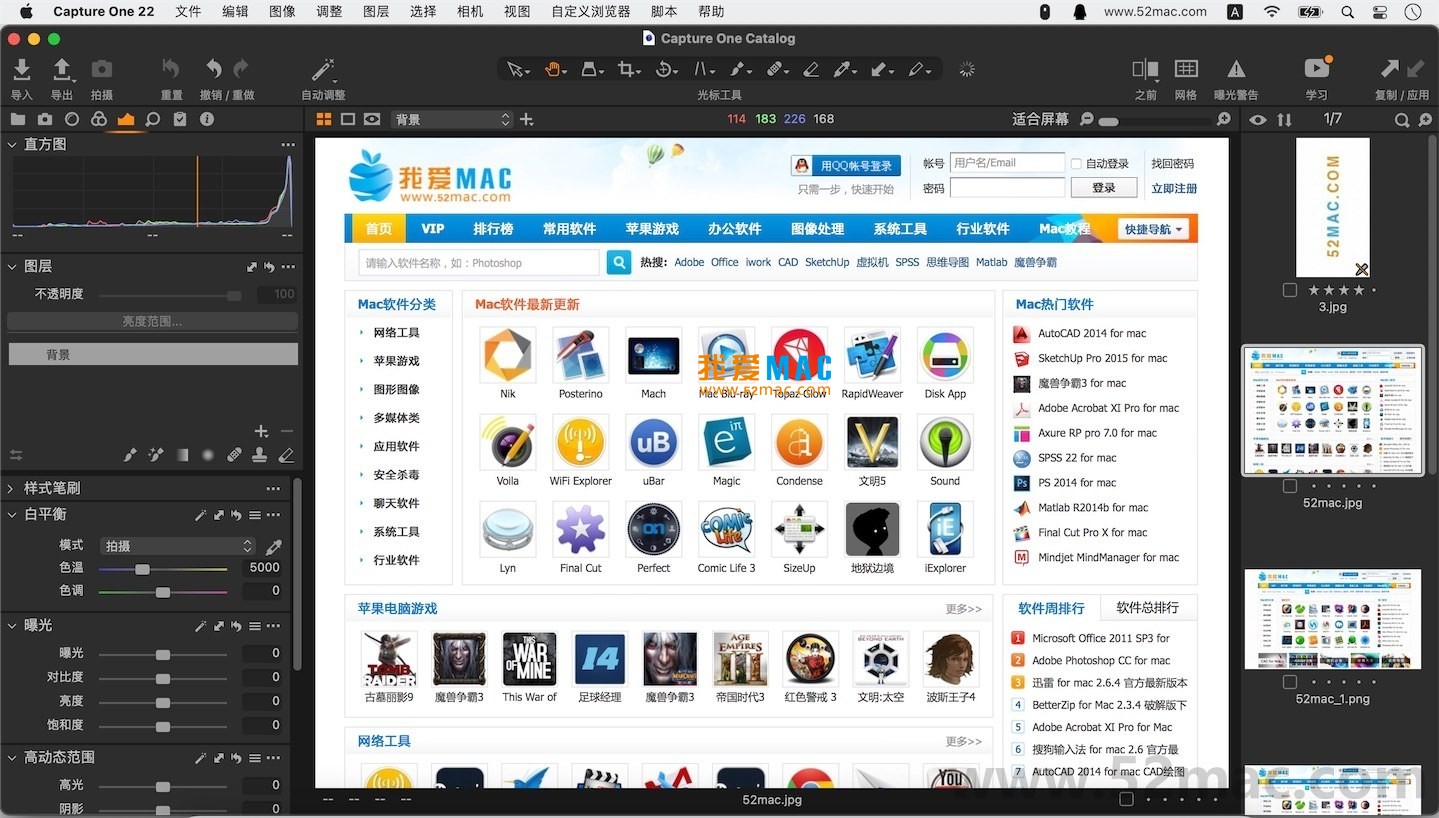Screen dimensions: 1439x818
Task: Switch viewer to single-view mode
Action: [x=348, y=119]
